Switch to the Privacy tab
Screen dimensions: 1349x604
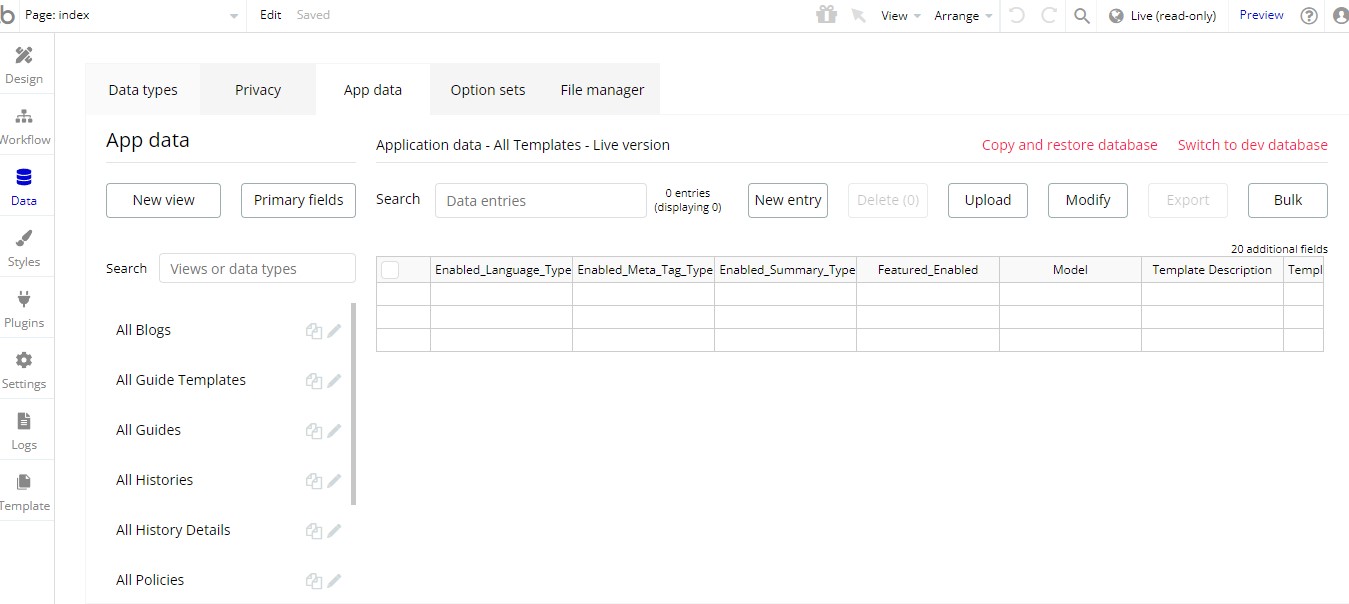click(258, 90)
